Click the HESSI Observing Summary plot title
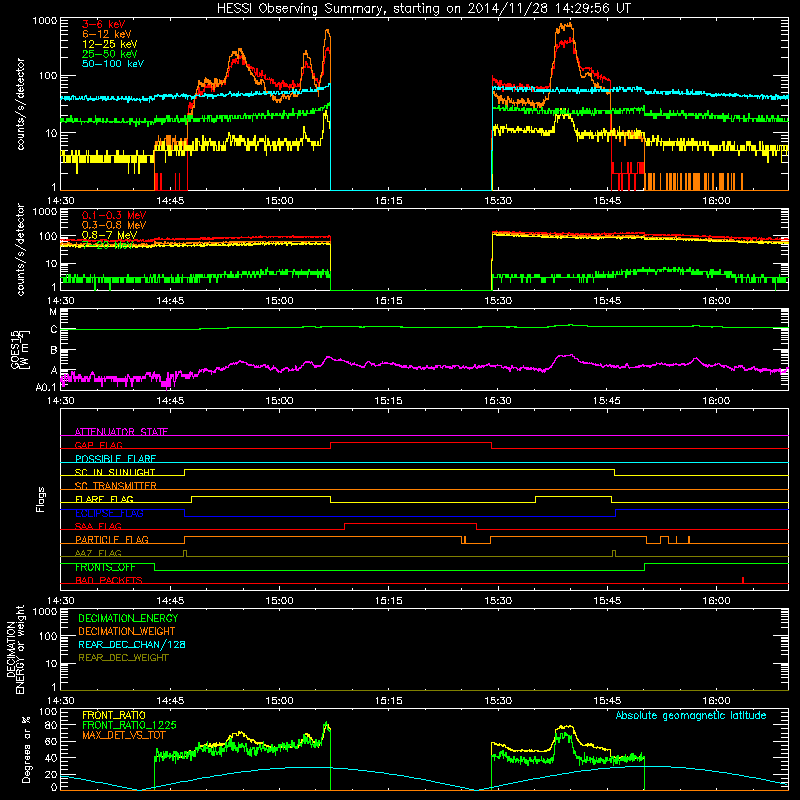 tap(423, 9)
